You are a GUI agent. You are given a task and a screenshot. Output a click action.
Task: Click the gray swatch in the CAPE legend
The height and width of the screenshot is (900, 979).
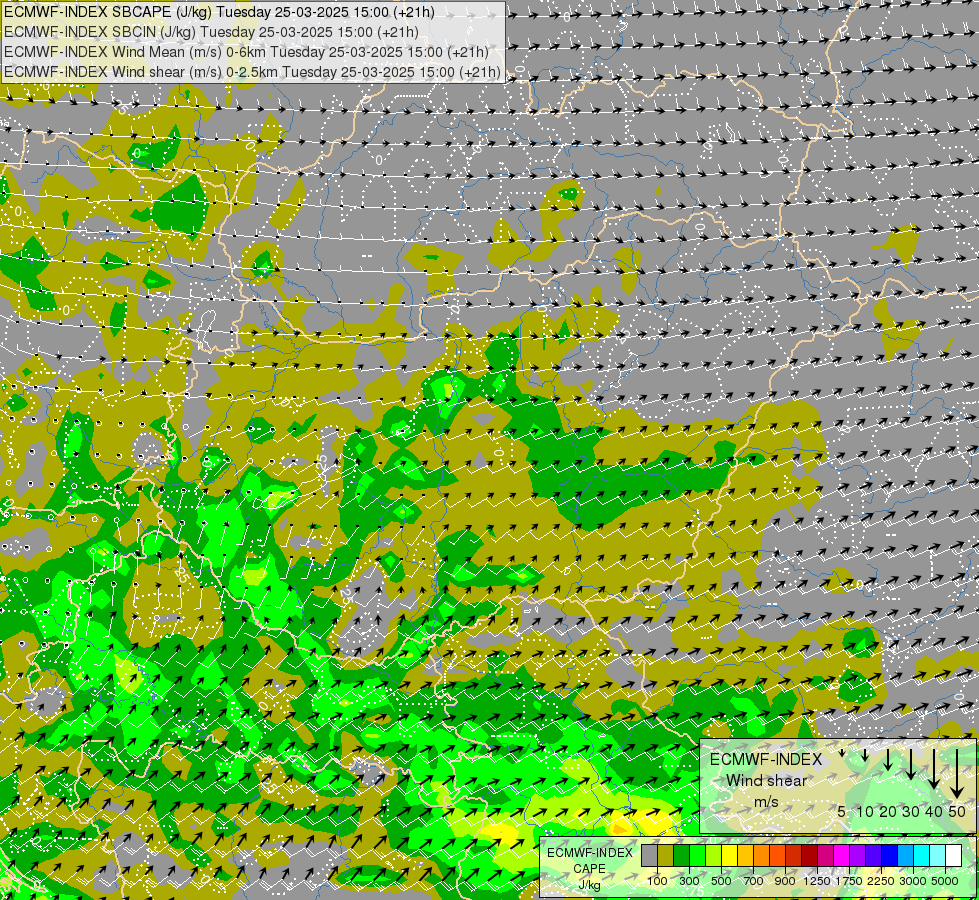pos(649,855)
